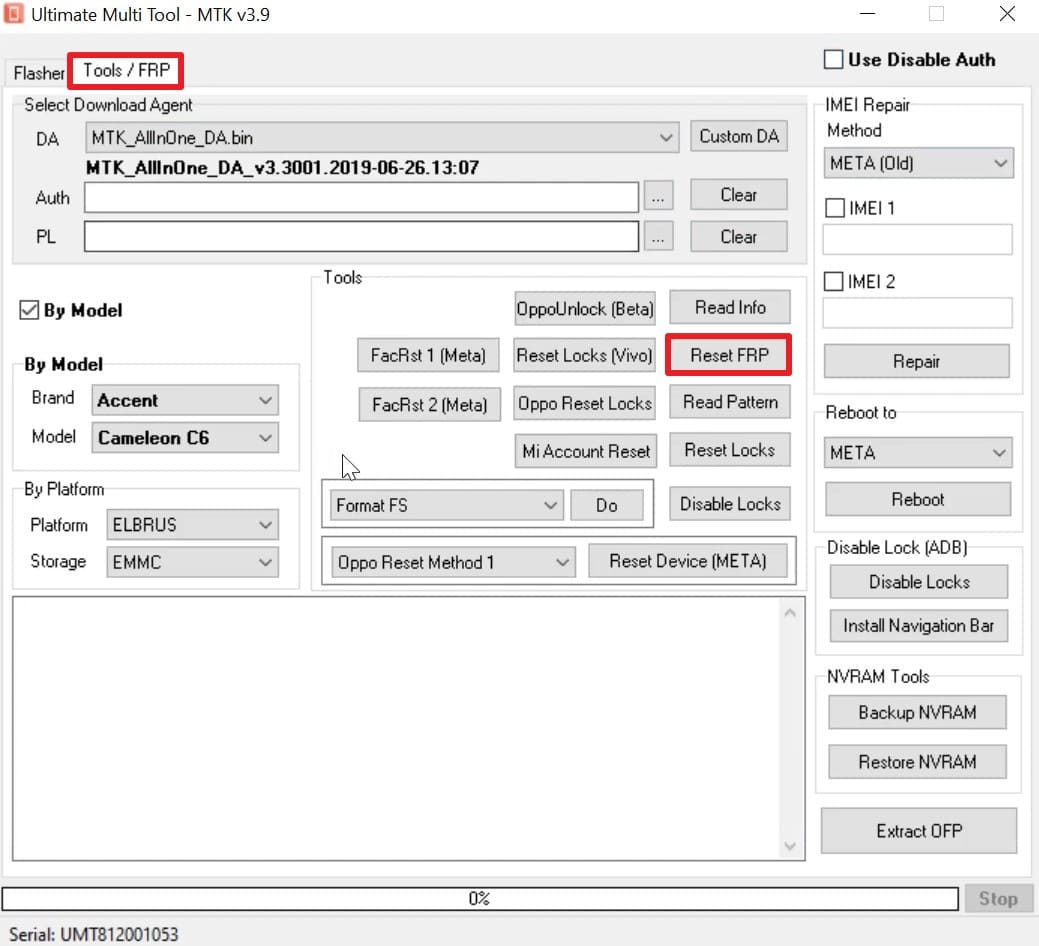Click the PL path input field
This screenshot has width=1039, height=946.
[361, 236]
